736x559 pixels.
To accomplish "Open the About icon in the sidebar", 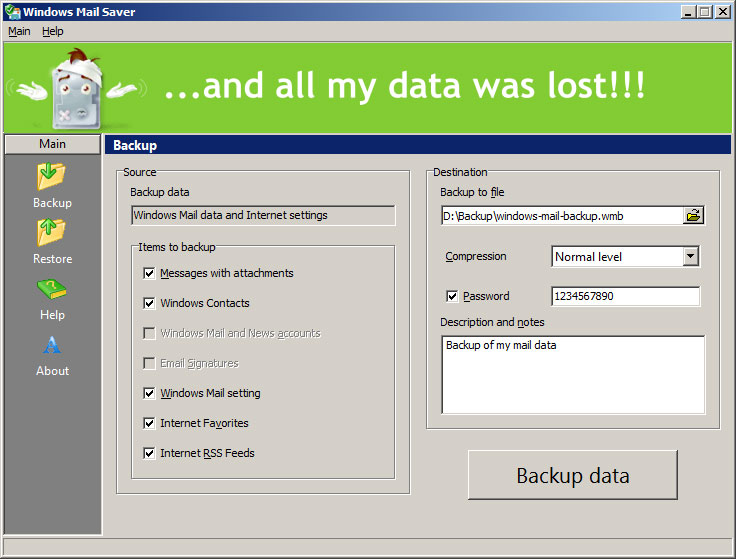I will click(52, 345).
